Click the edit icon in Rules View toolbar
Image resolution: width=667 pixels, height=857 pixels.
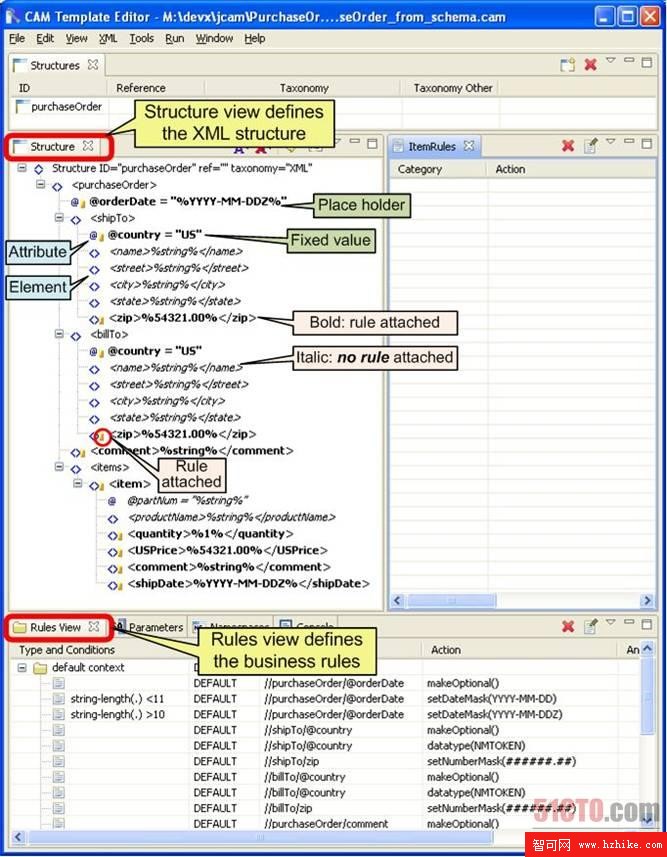tap(591, 627)
